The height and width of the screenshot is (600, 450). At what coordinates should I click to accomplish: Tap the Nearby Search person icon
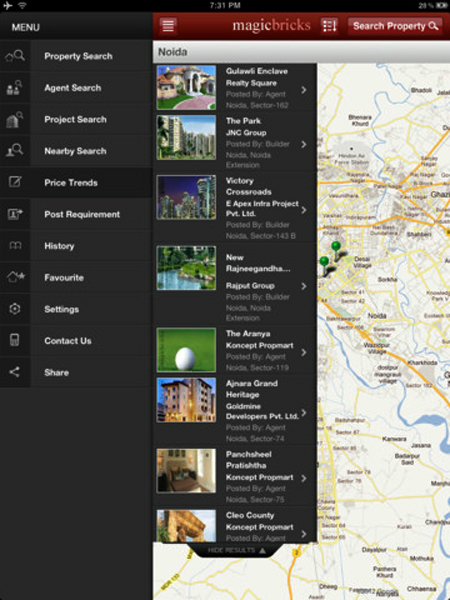(x=15, y=151)
